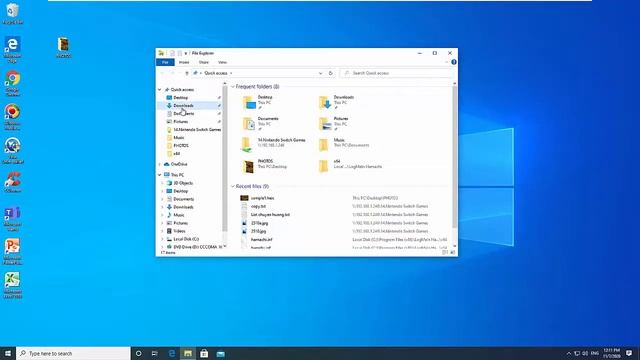Select Local Disk (C:) in the sidebar

tap(186, 239)
